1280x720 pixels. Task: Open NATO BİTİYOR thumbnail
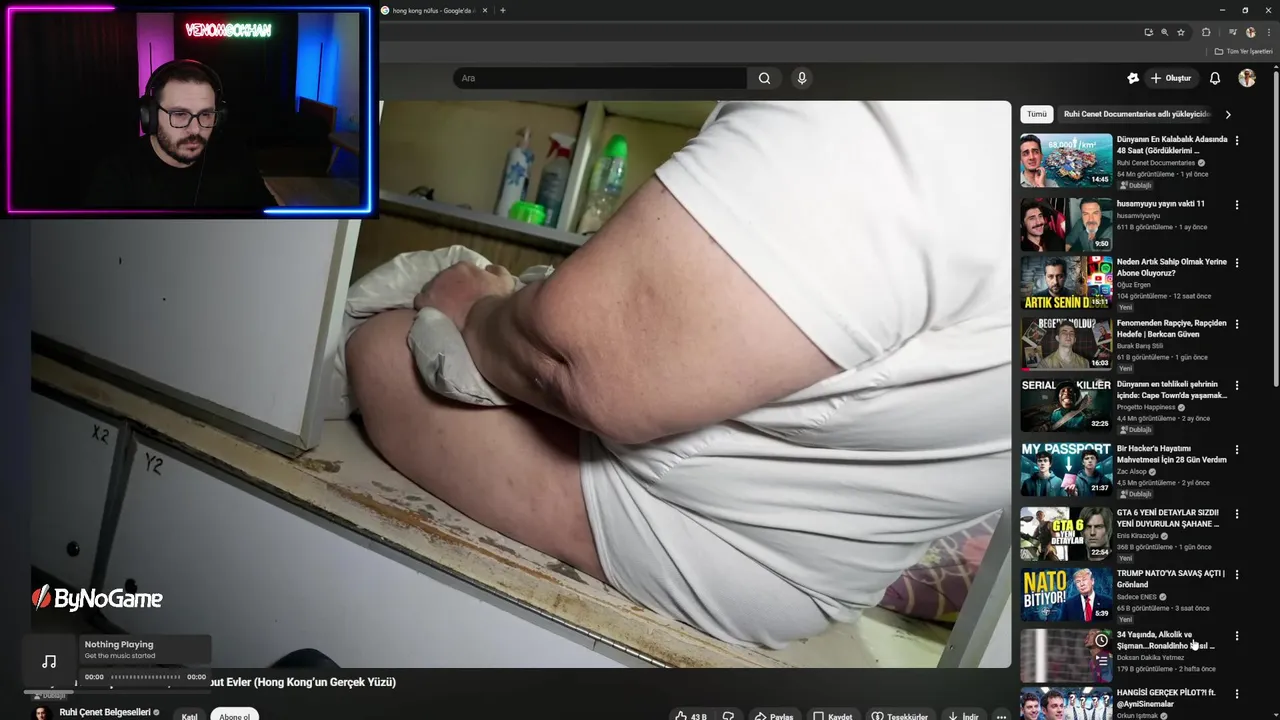1066,594
